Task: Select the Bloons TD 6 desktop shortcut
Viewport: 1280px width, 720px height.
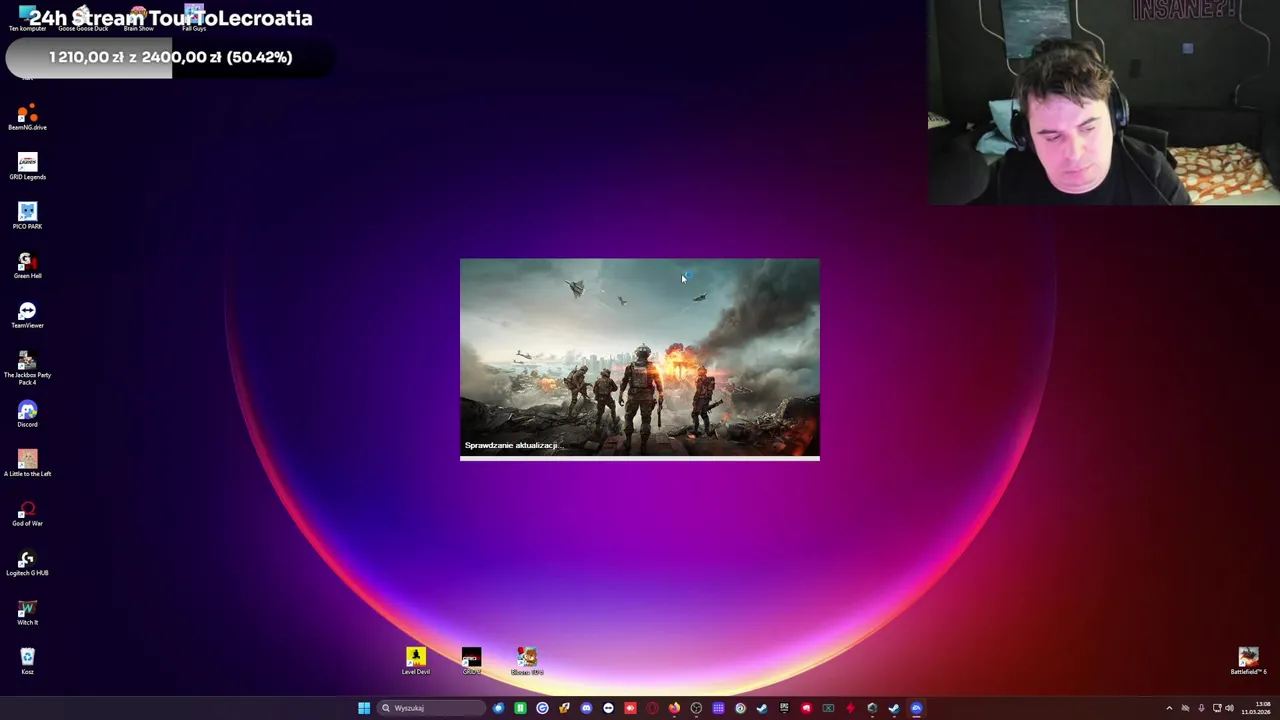Action: [527, 660]
